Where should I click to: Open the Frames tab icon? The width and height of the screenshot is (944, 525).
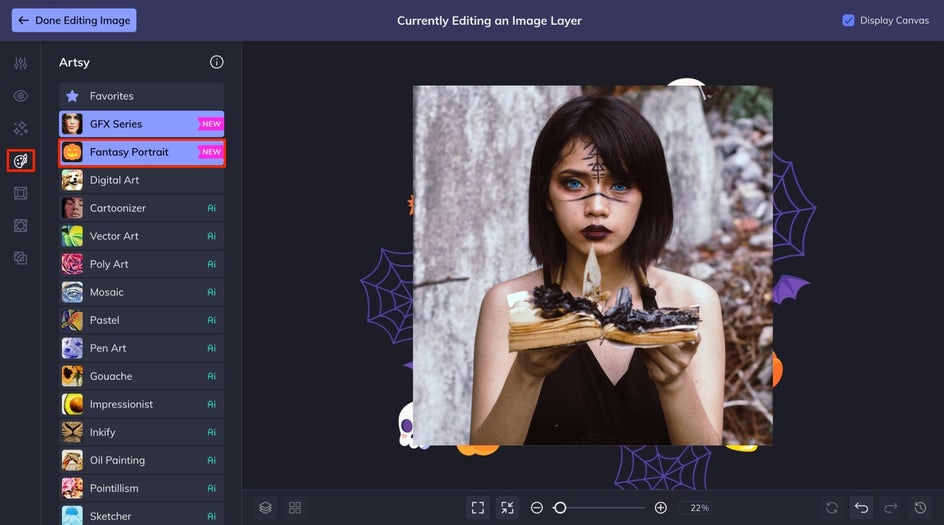click(x=20, y=193)
